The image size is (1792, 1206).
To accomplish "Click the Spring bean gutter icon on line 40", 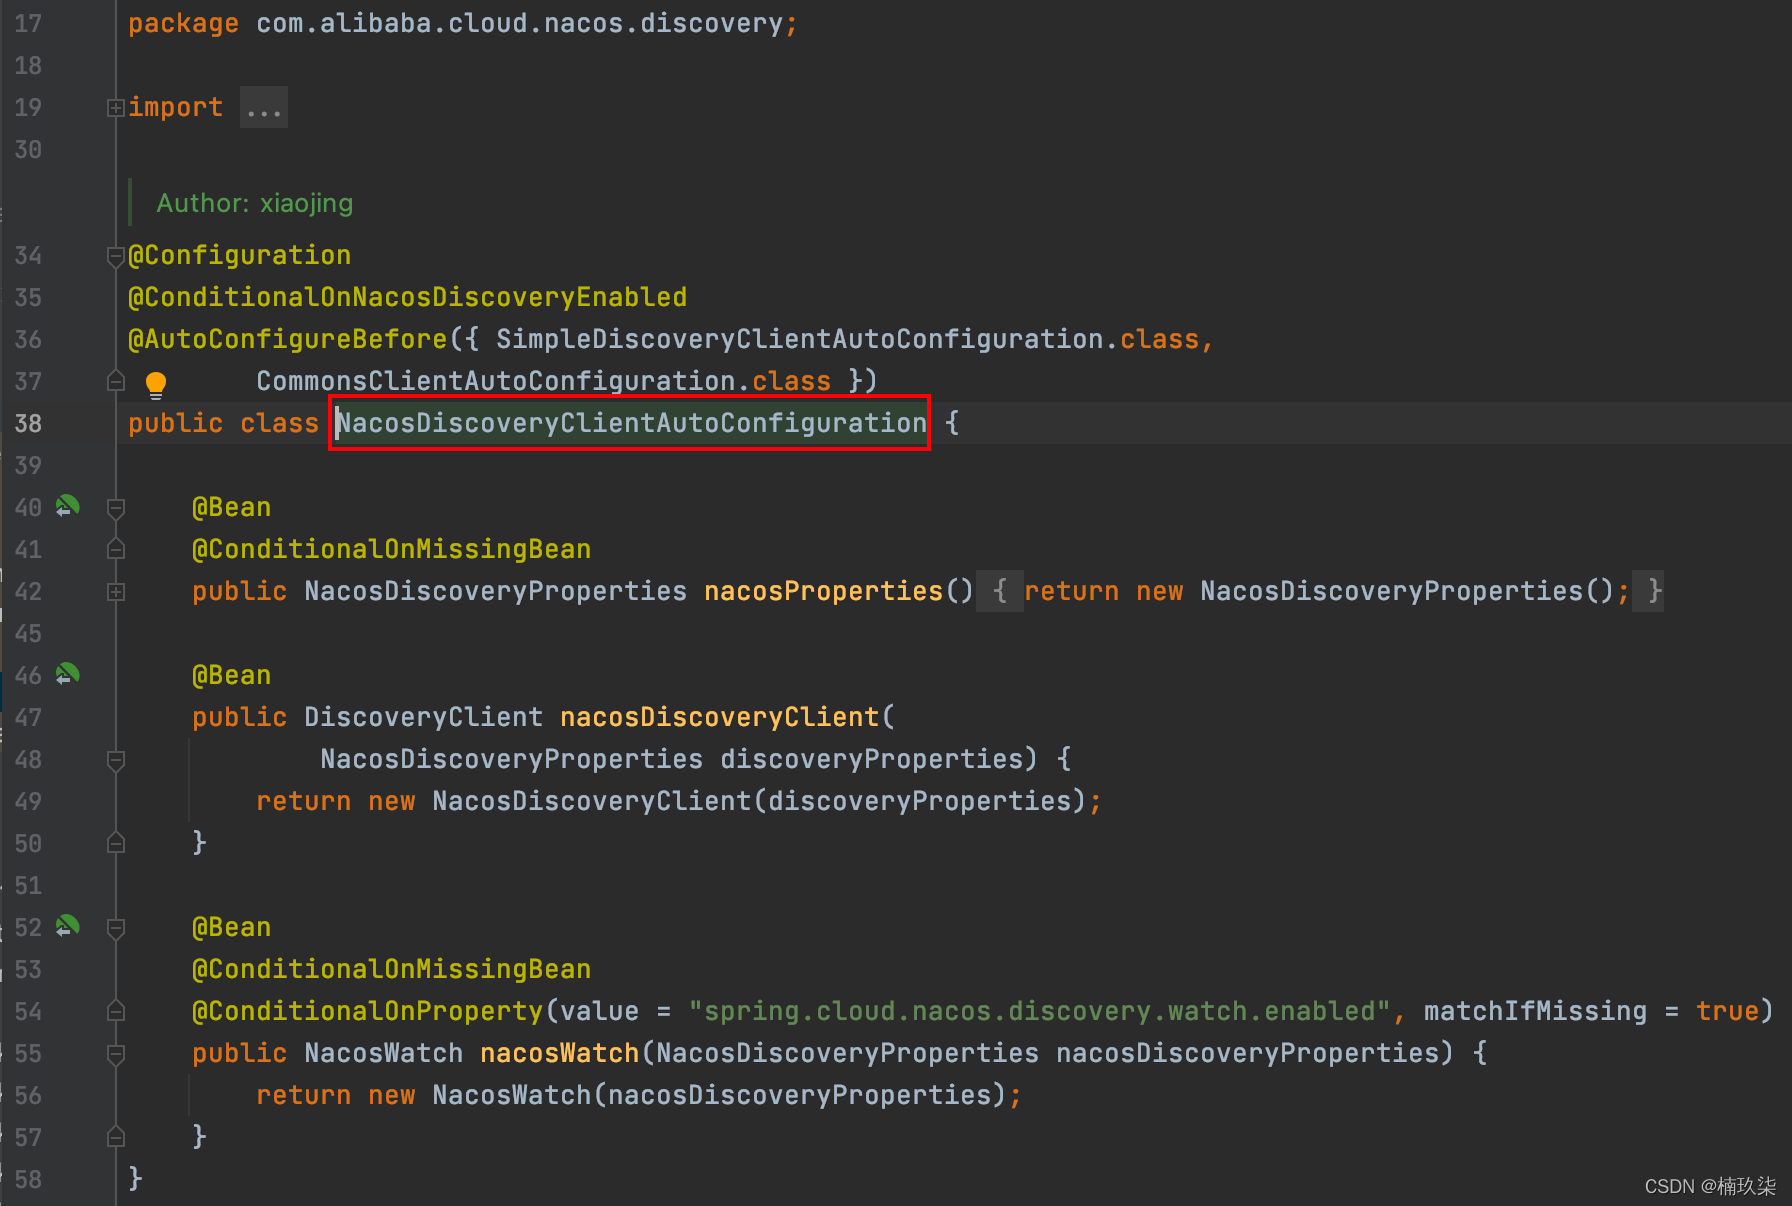I will pos(67,507).
